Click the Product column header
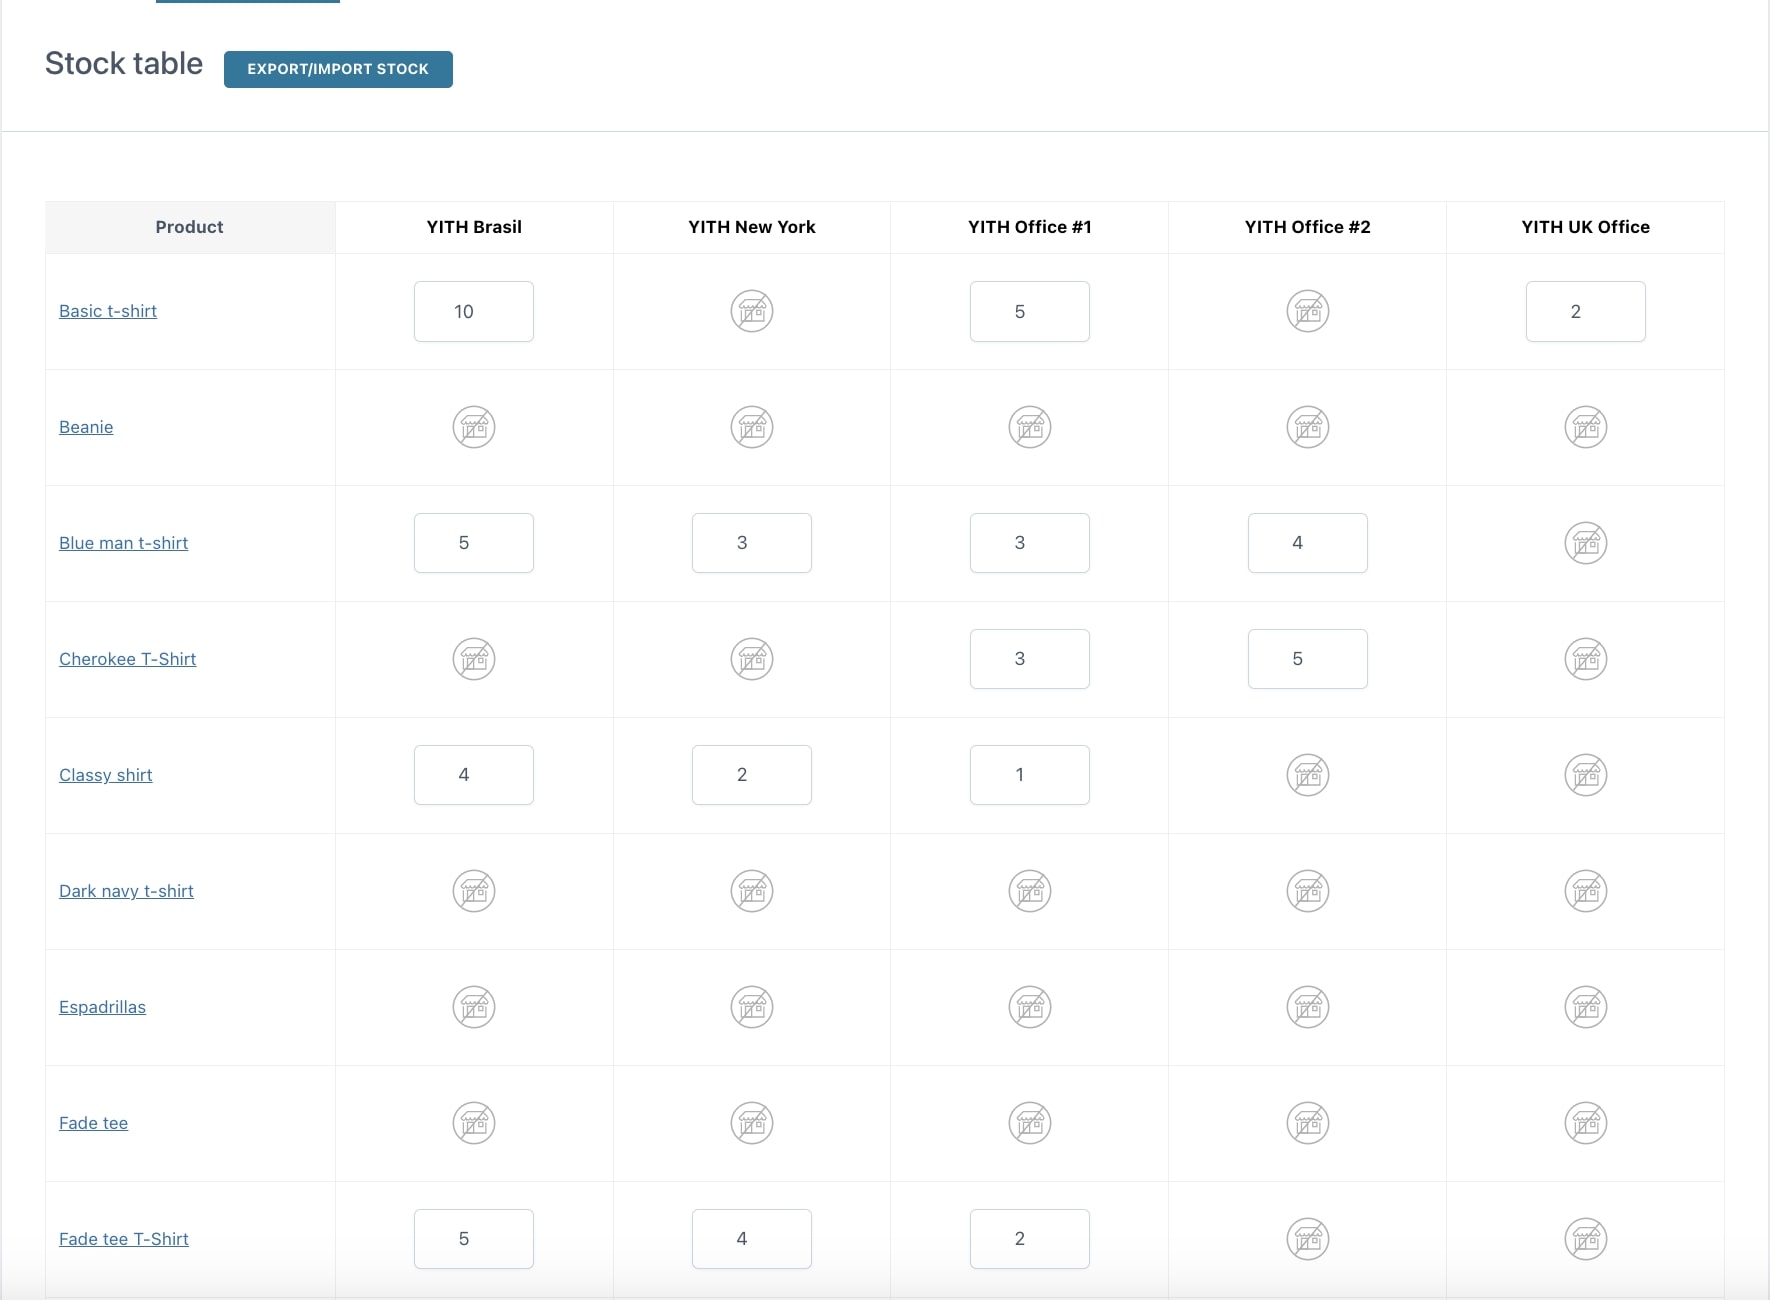Screen dimensions: 1770x1300 (190, 227)
